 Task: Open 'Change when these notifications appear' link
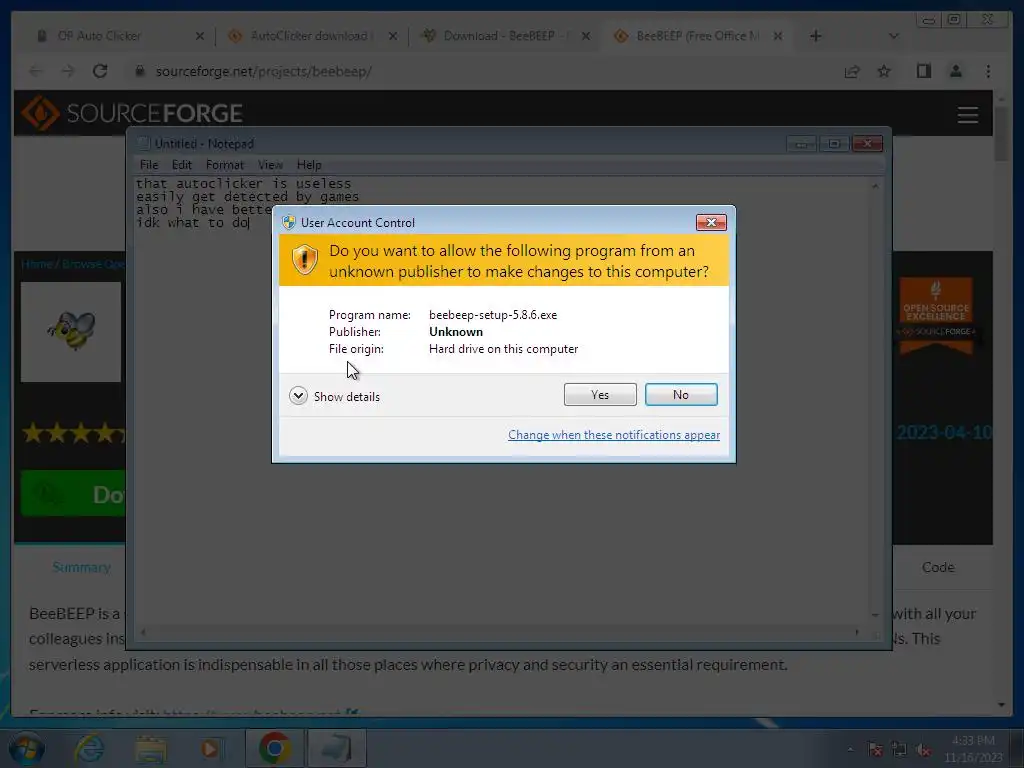[x=614, y=435]
